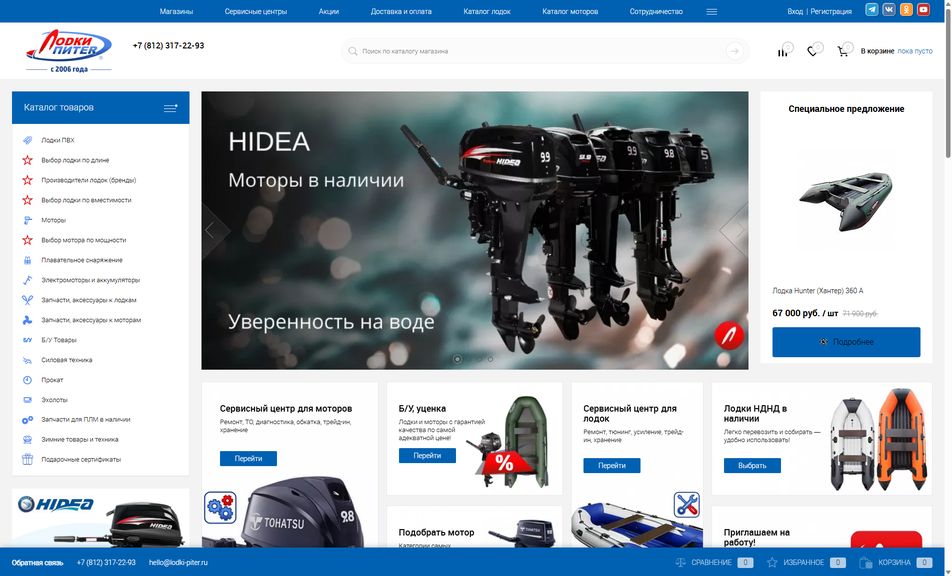Click the Hidea brand banner in sidebar
The width and height of the screenshot is (952, 576).
click(101, 518)
